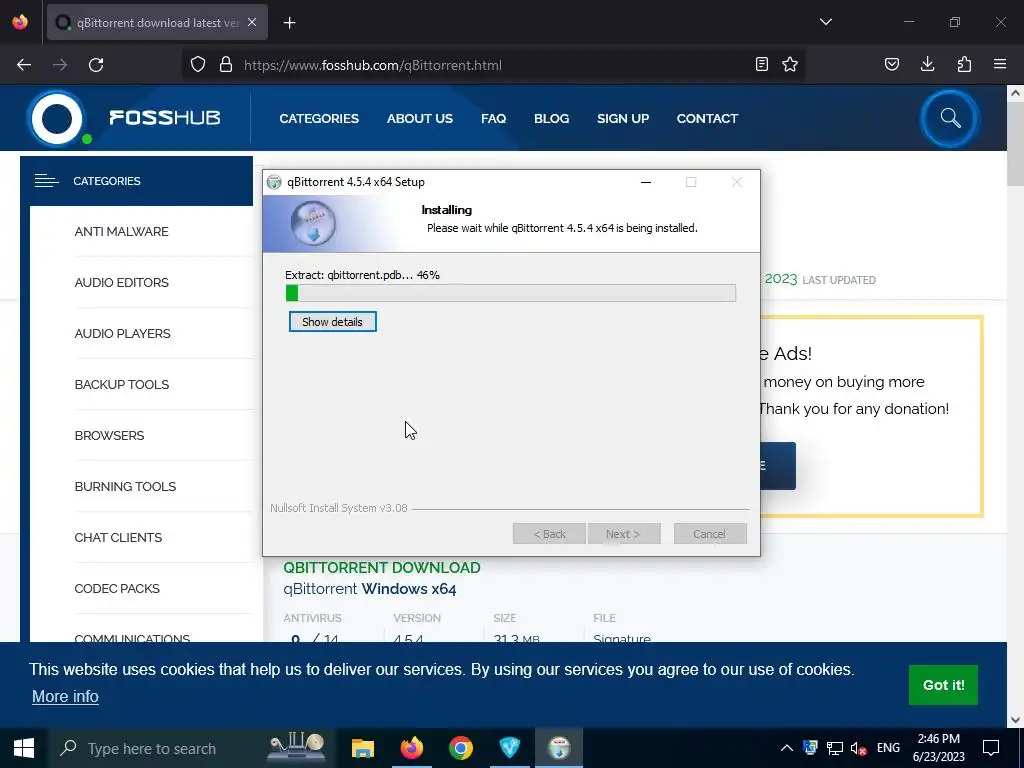
Task: Open clock and date flyout
Action: pos(938,748)
